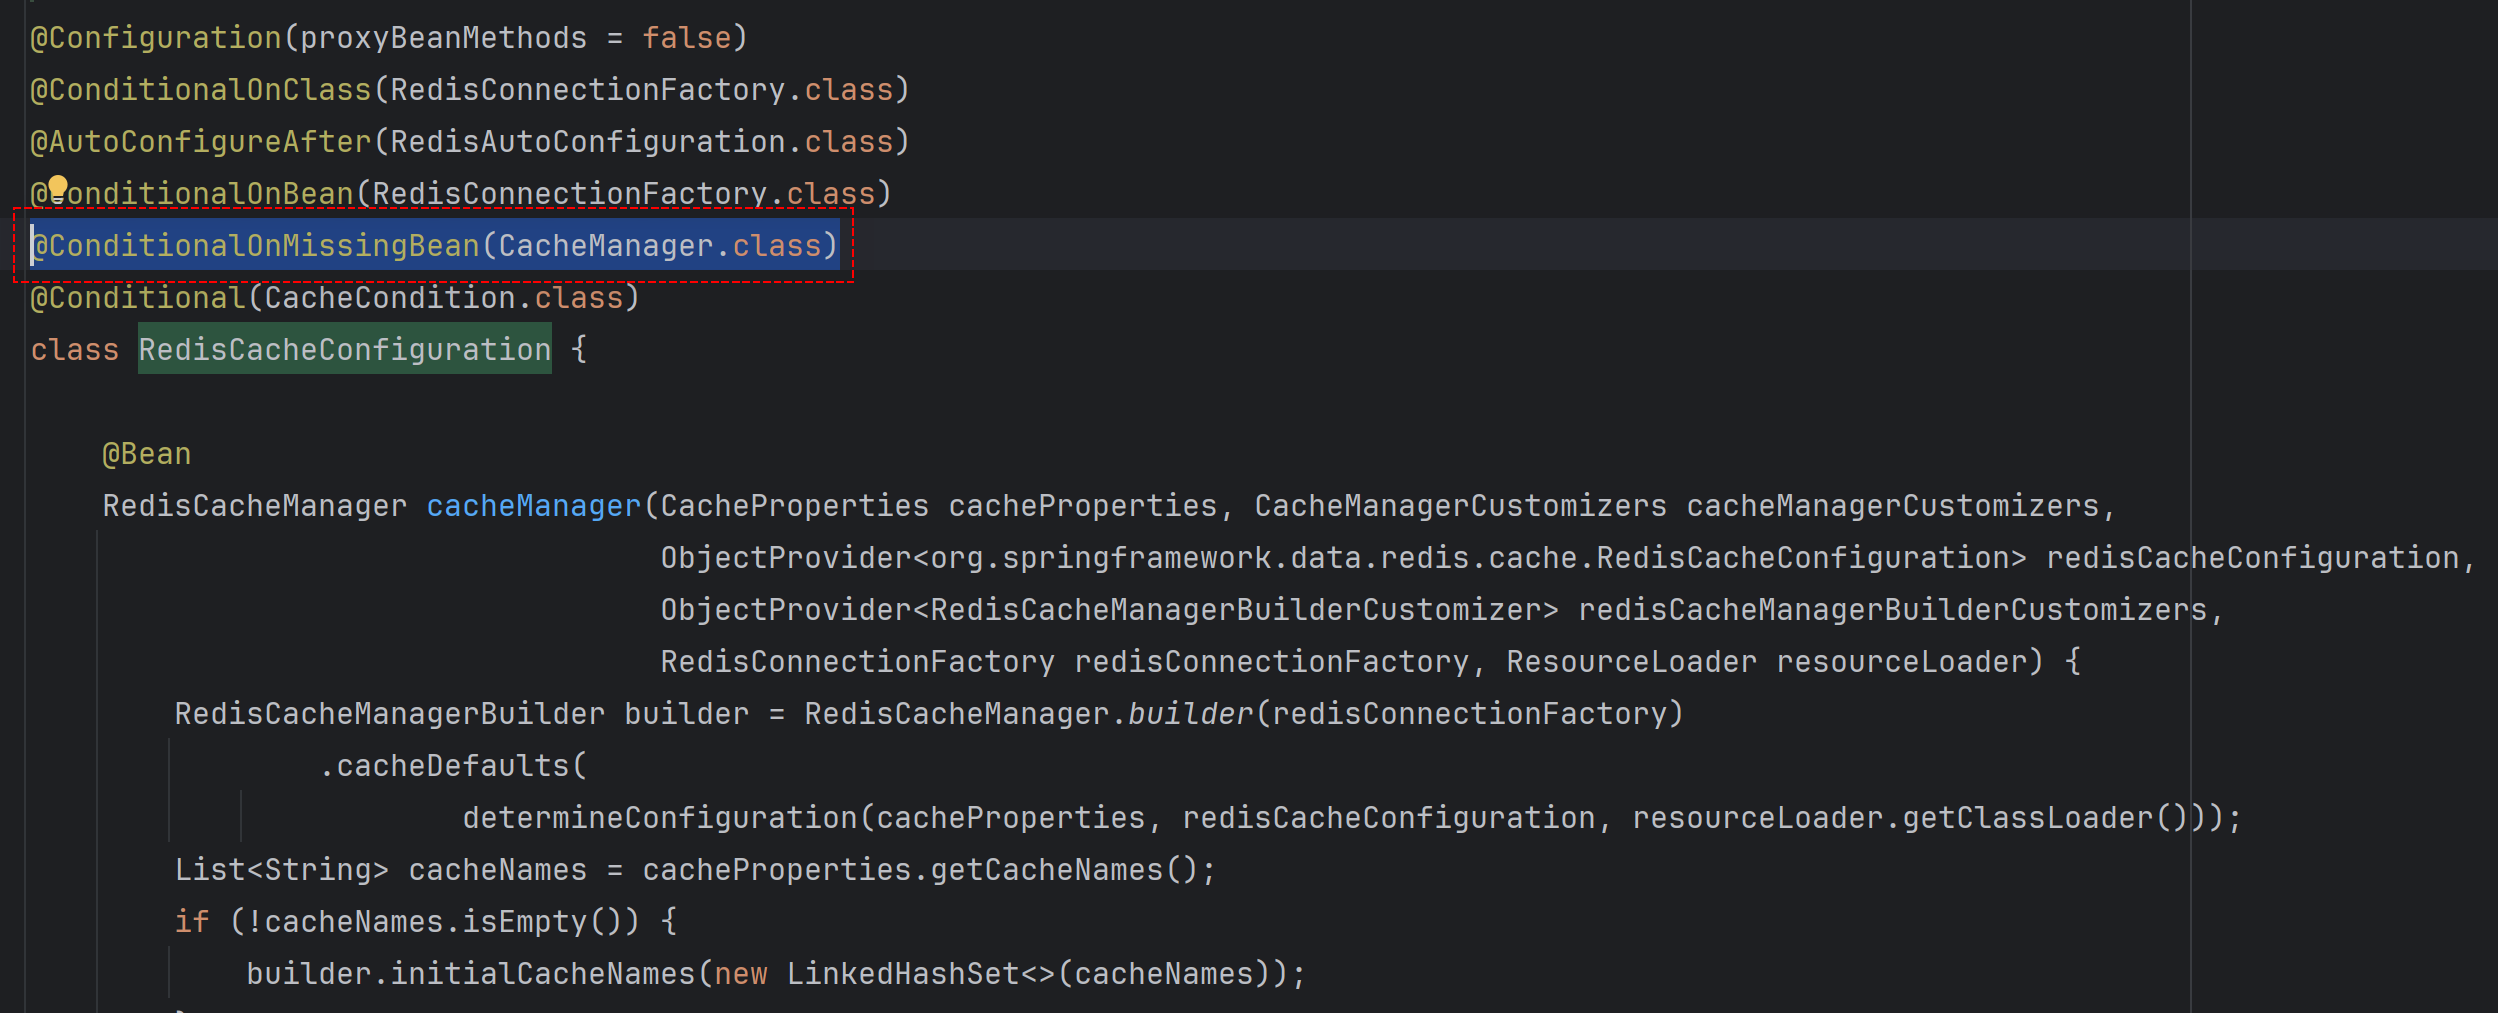Click the RedisAutoConfiguration class reference
The width and height of the screenshot is (2498, 1013).
point(587,142)
